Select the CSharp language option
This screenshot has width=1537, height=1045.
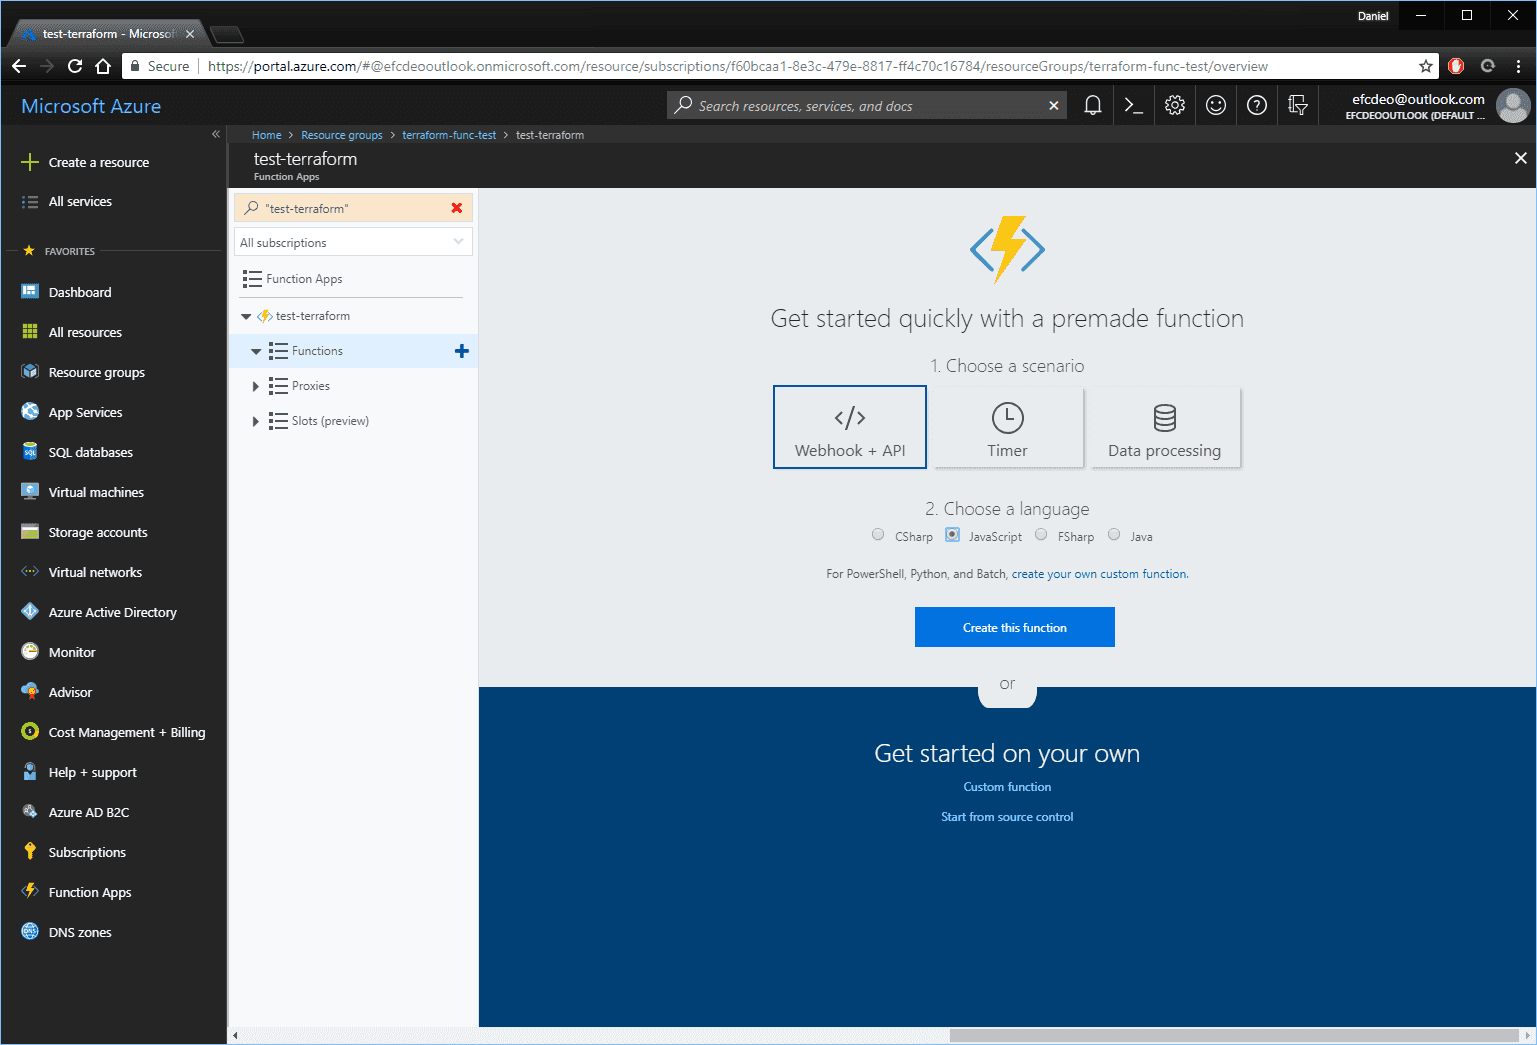pyautogui.click(x=878, y=535)
